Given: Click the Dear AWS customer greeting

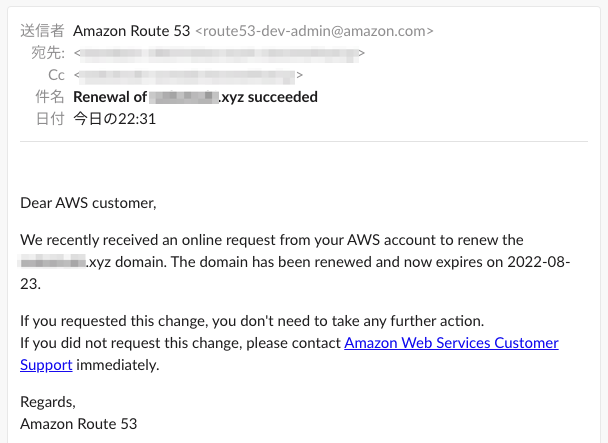Looking at the screenshot, I should pos(88,203).
